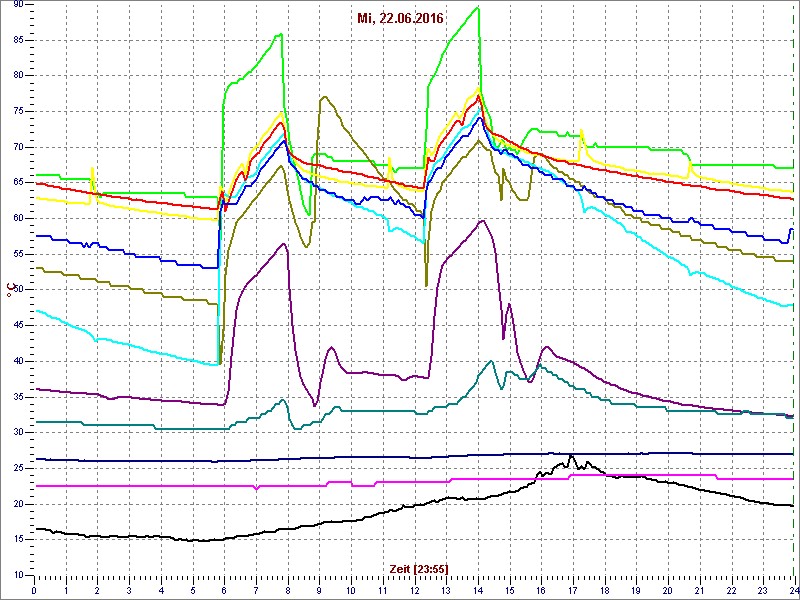
Task: Select hour 5 on the time axis
Action: click(192, 590)
